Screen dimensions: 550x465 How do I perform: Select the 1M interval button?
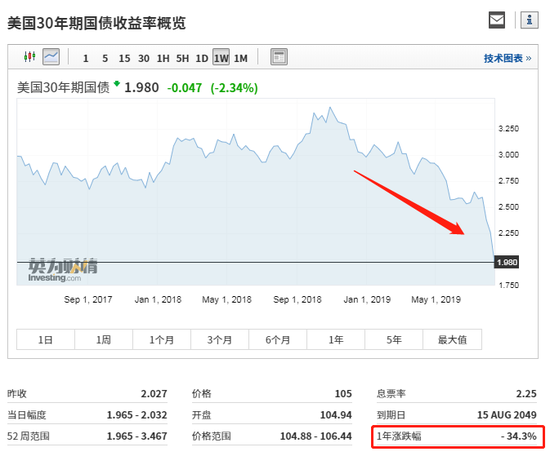click(x=241, y=58)
